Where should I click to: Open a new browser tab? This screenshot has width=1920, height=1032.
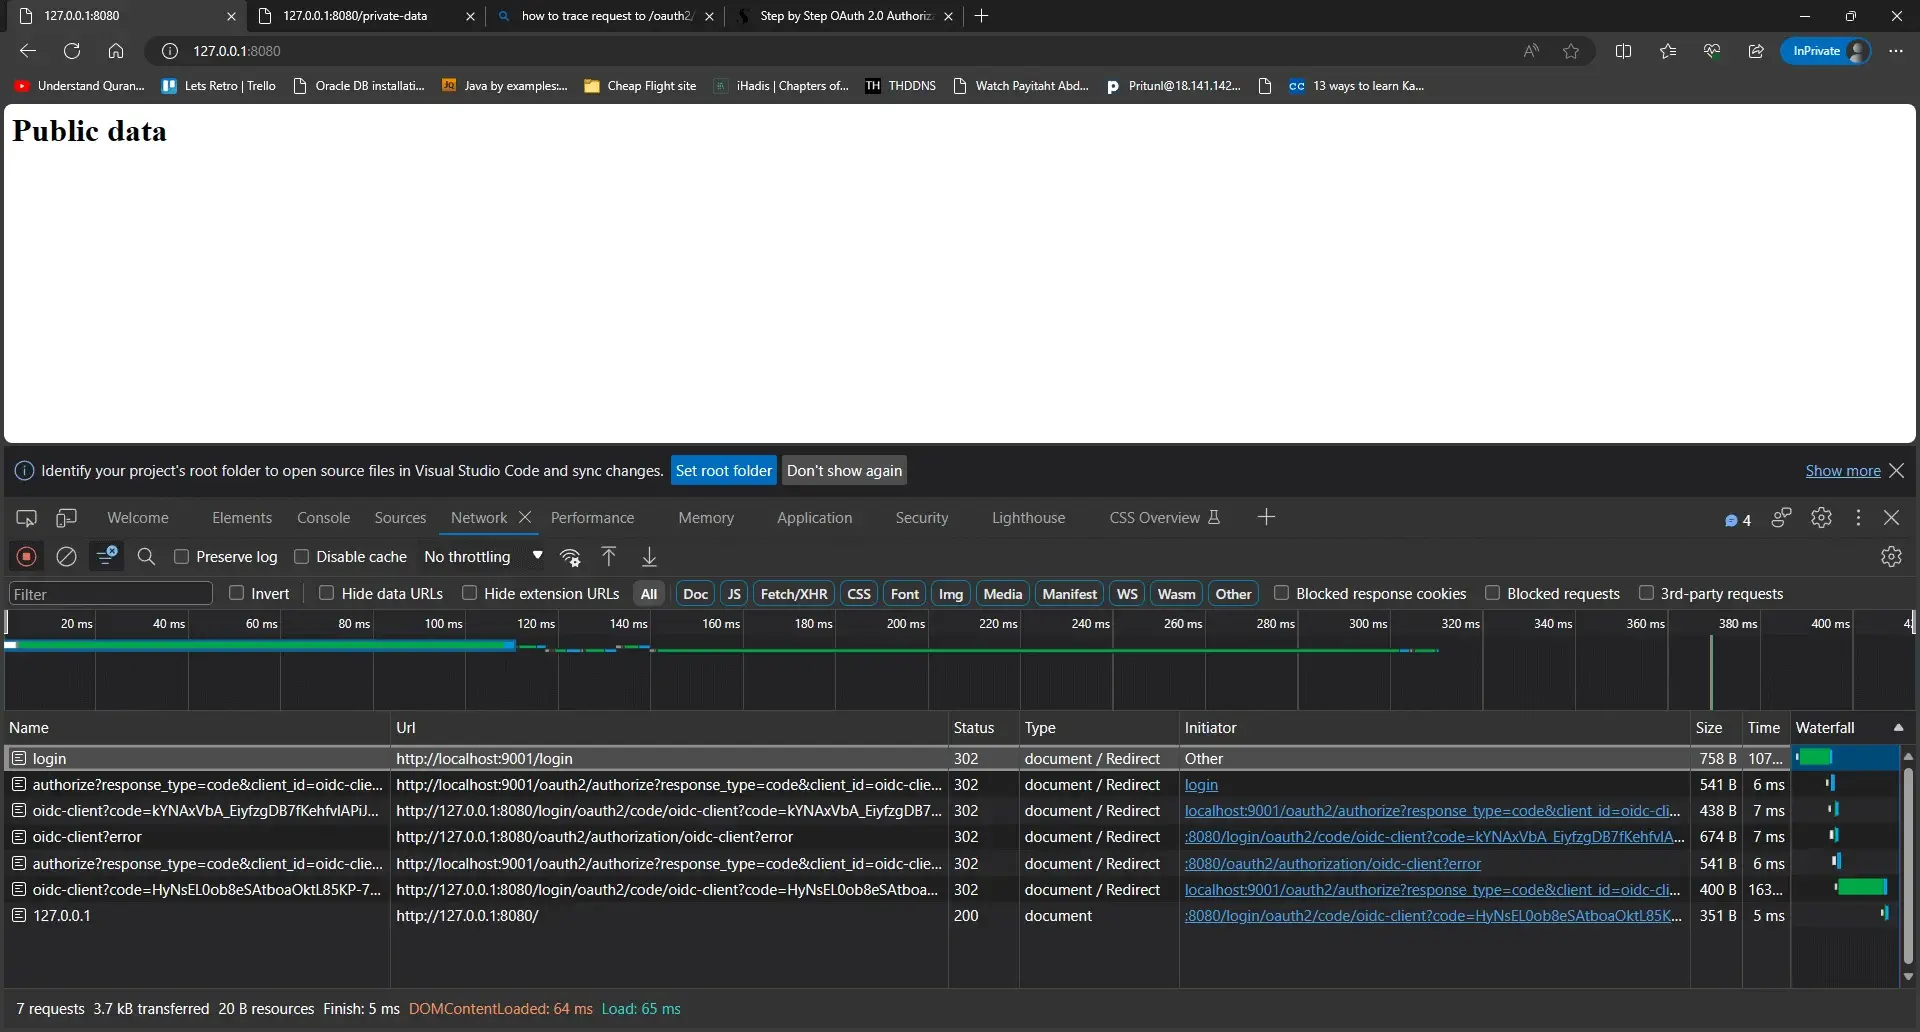coord(981,16)
